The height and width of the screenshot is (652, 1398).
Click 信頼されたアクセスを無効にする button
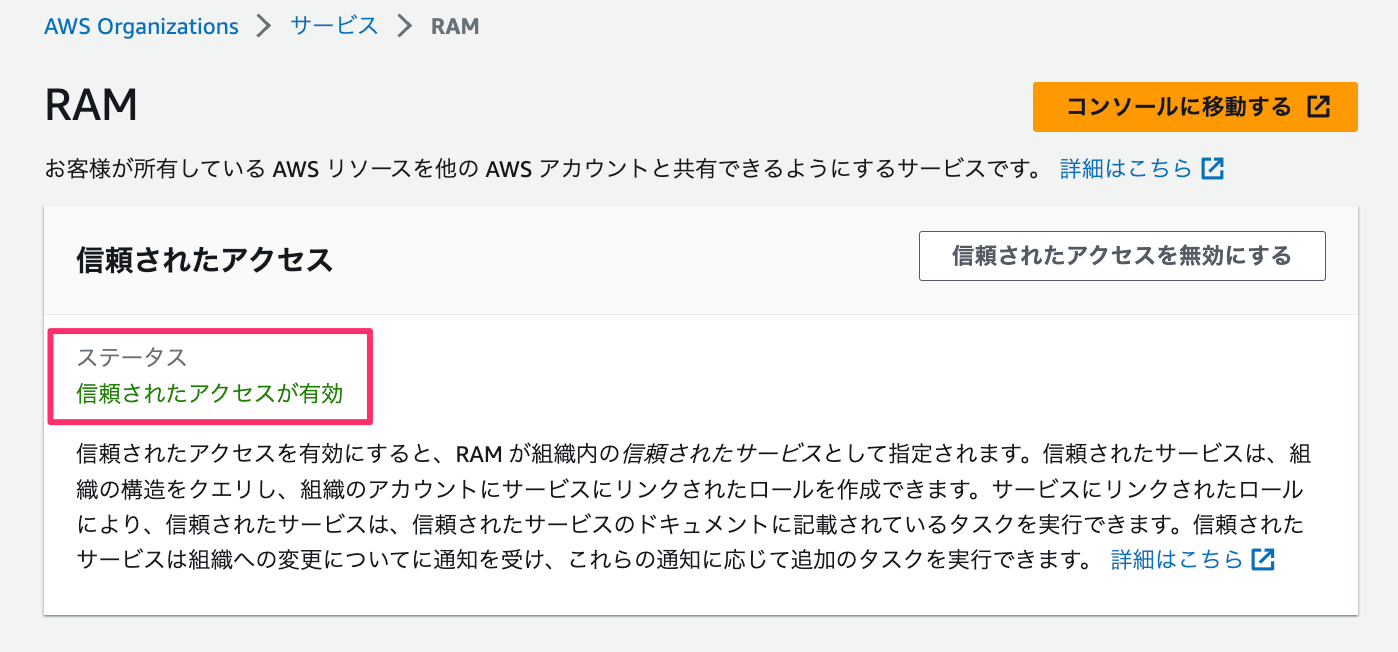pos(1122,256)
